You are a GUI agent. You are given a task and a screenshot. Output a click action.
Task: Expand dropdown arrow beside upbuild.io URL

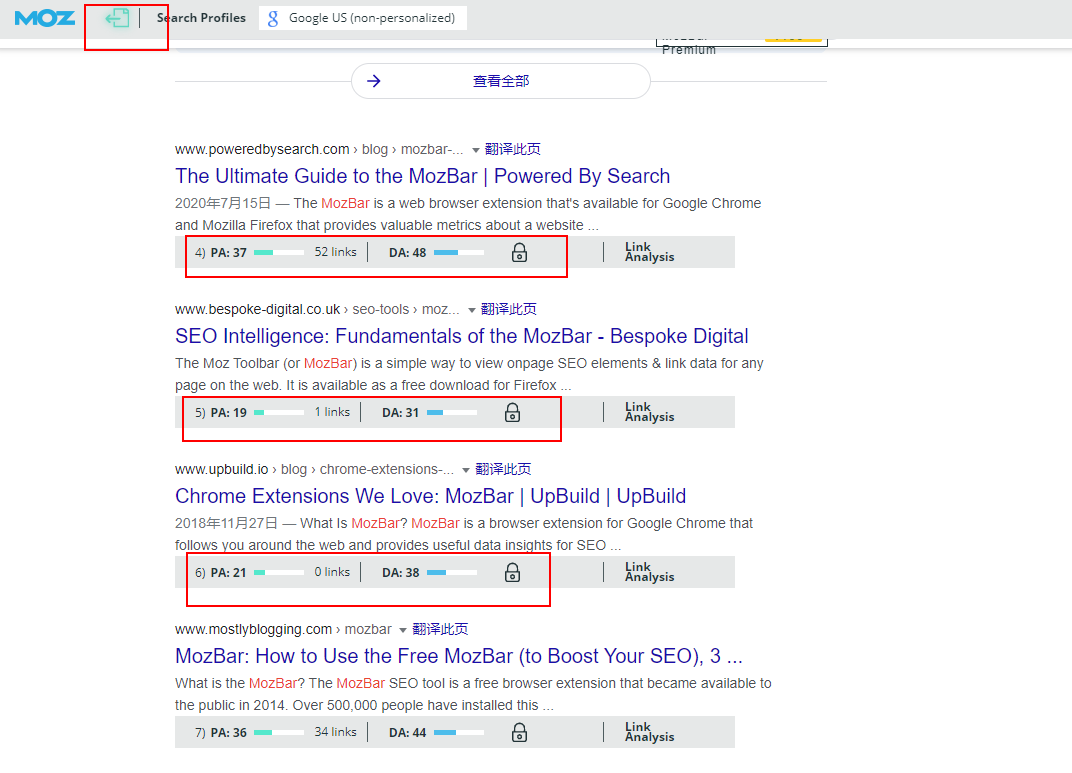466,470
